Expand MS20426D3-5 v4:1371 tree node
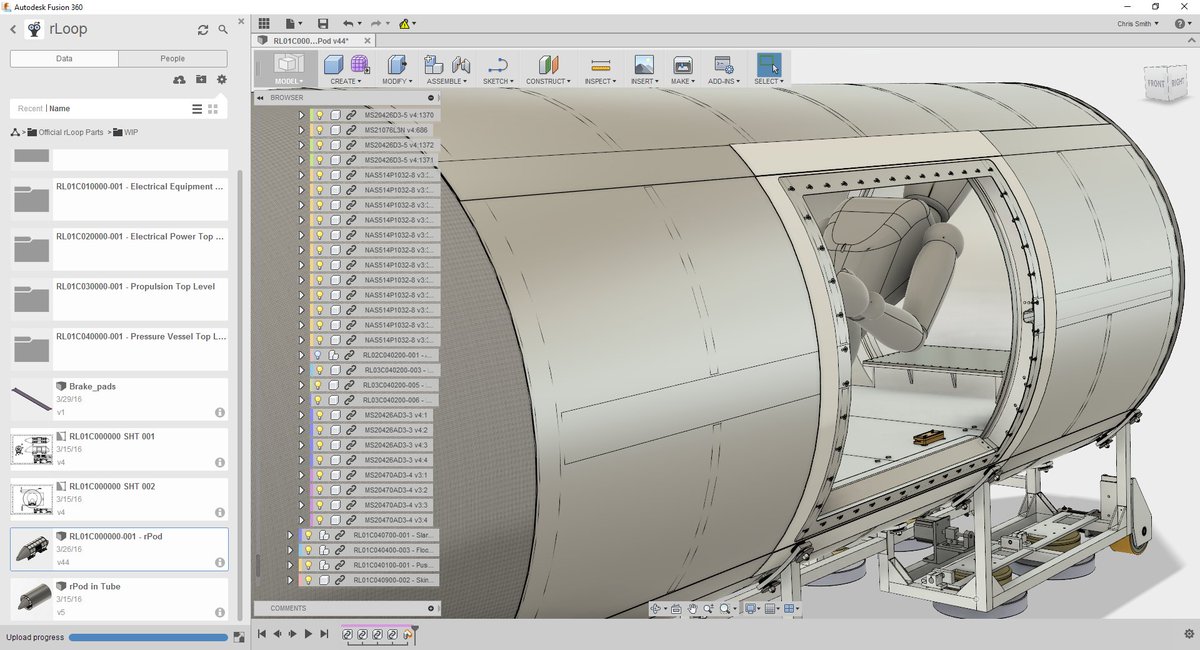 pos(302,160)
